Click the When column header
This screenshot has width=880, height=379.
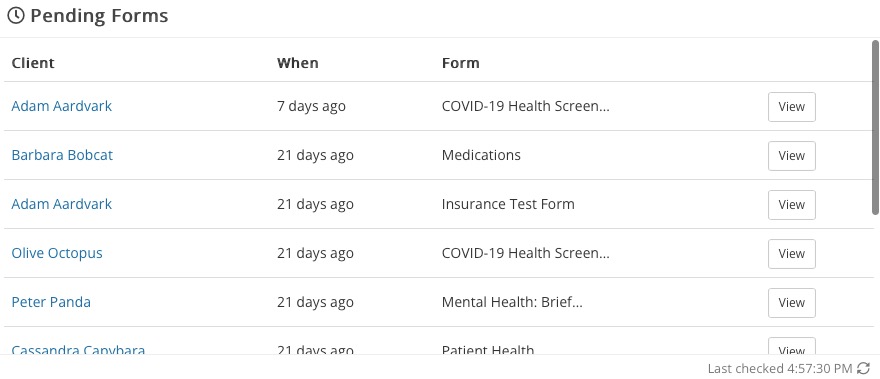[x=297, y=62]
